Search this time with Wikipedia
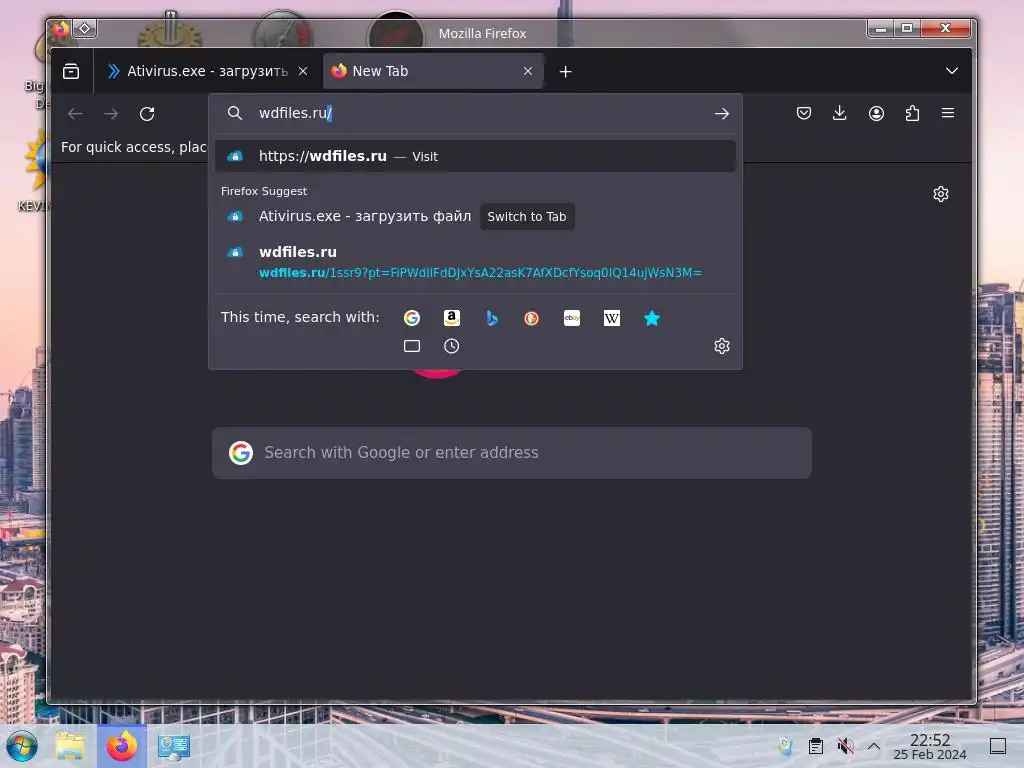Screen dimensions: 1024x768 coord(612,318)
